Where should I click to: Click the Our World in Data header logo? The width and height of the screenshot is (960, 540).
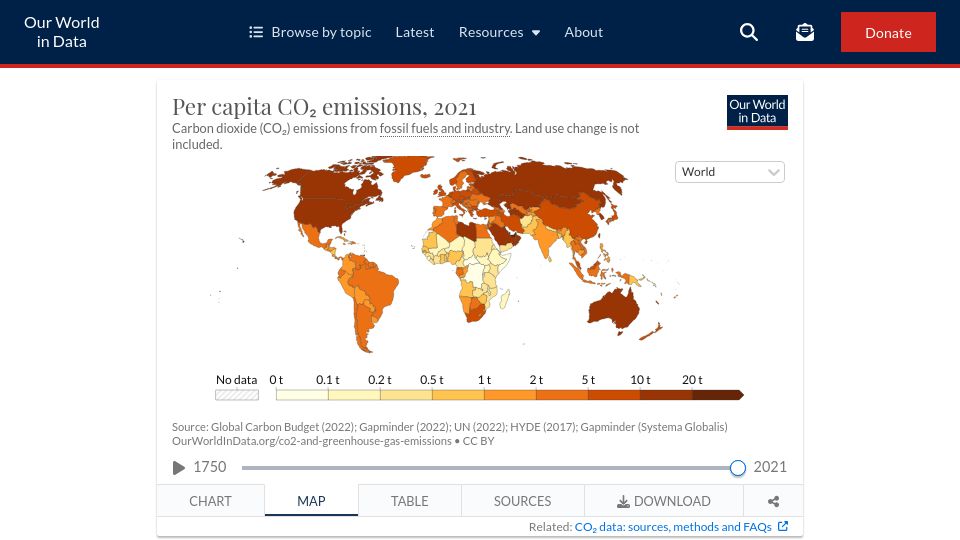[x=61, y=32]
